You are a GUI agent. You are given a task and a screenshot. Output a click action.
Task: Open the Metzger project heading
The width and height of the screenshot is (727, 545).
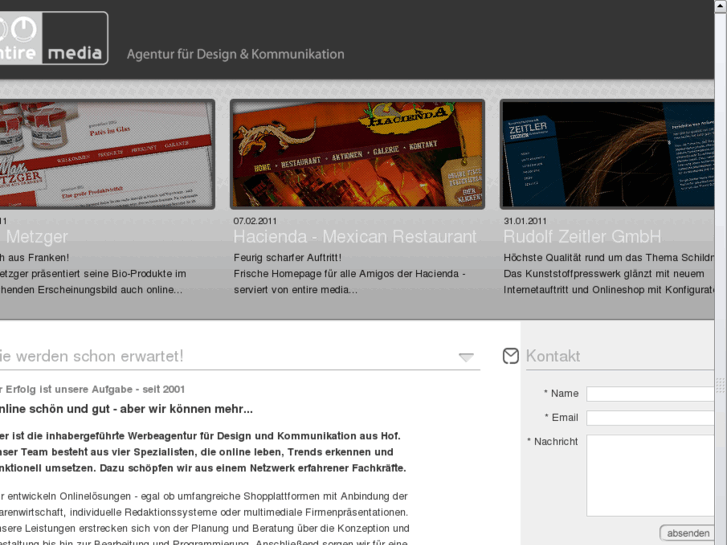pyautogui.click(x=37, y=237)
